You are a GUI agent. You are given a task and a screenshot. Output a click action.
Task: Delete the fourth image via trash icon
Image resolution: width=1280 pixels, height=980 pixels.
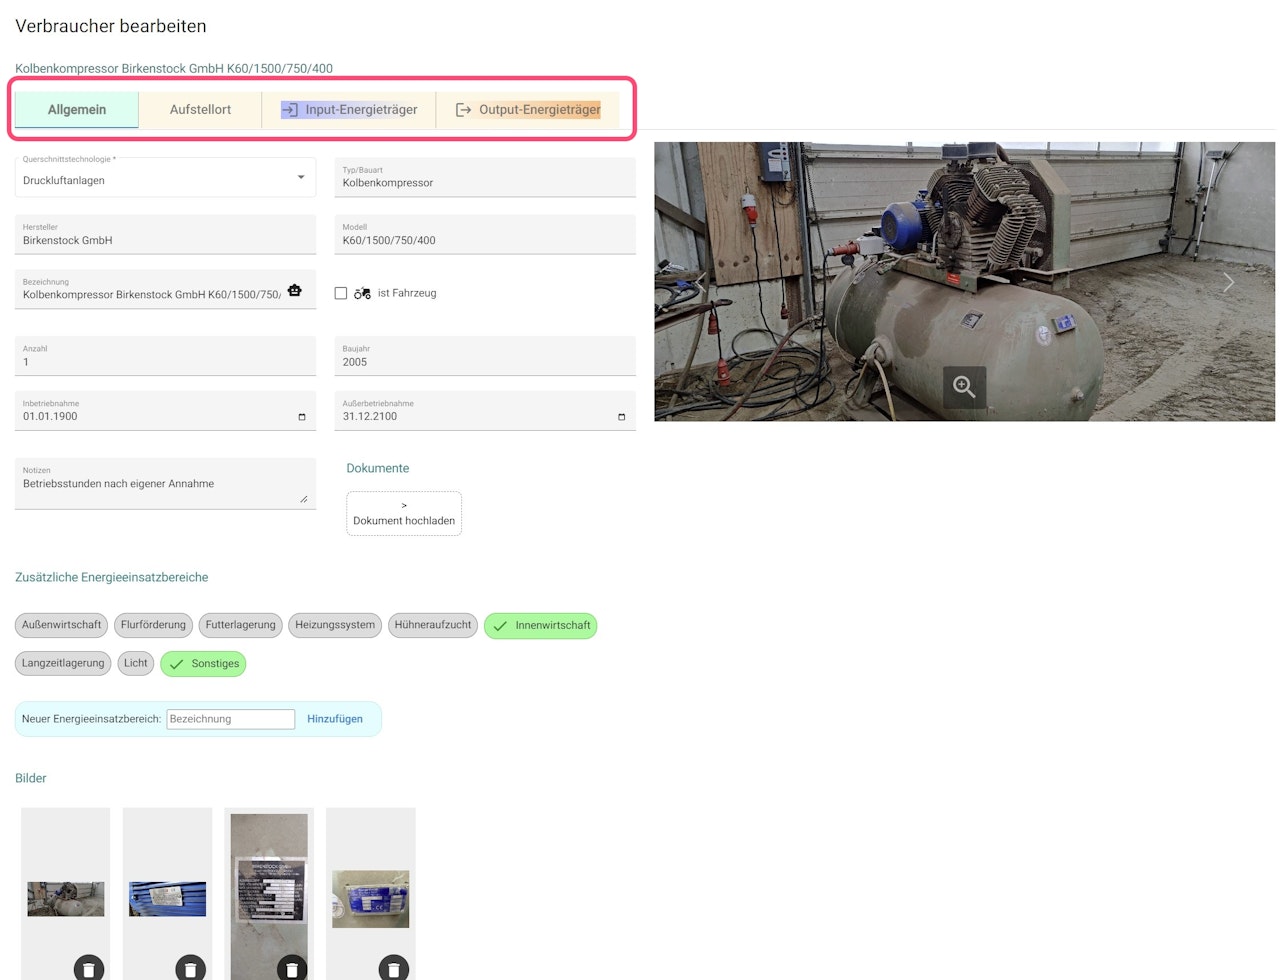[x=394, y=968]
